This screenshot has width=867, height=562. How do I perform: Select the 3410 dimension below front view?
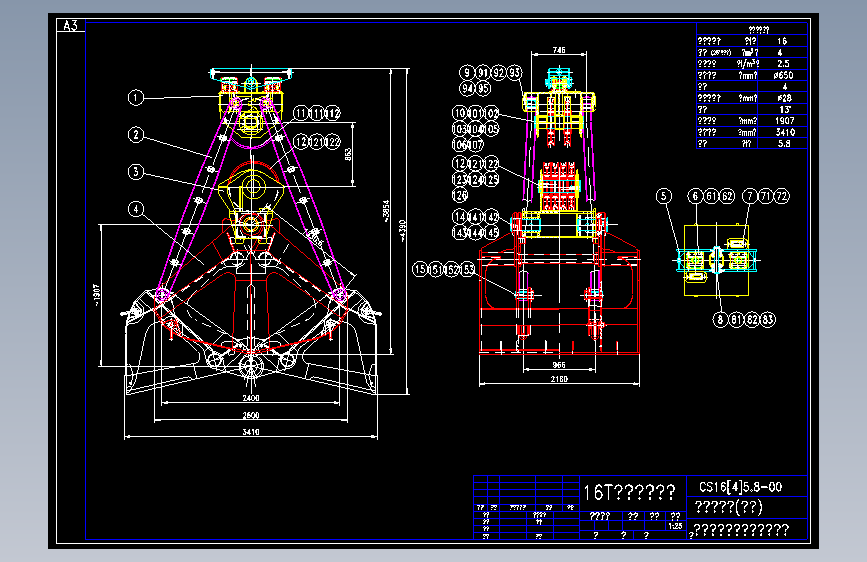[250, 431]
